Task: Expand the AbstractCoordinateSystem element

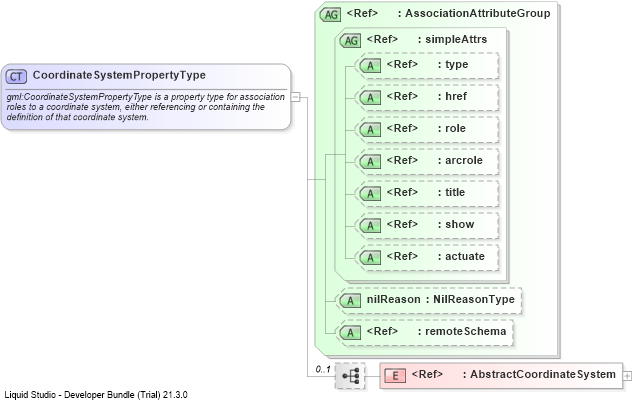Action: pos(627,376)
